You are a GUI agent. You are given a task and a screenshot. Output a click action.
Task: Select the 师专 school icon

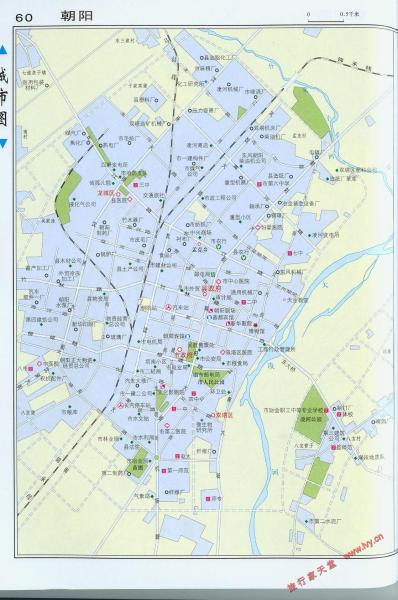click(x=209, y=499)
